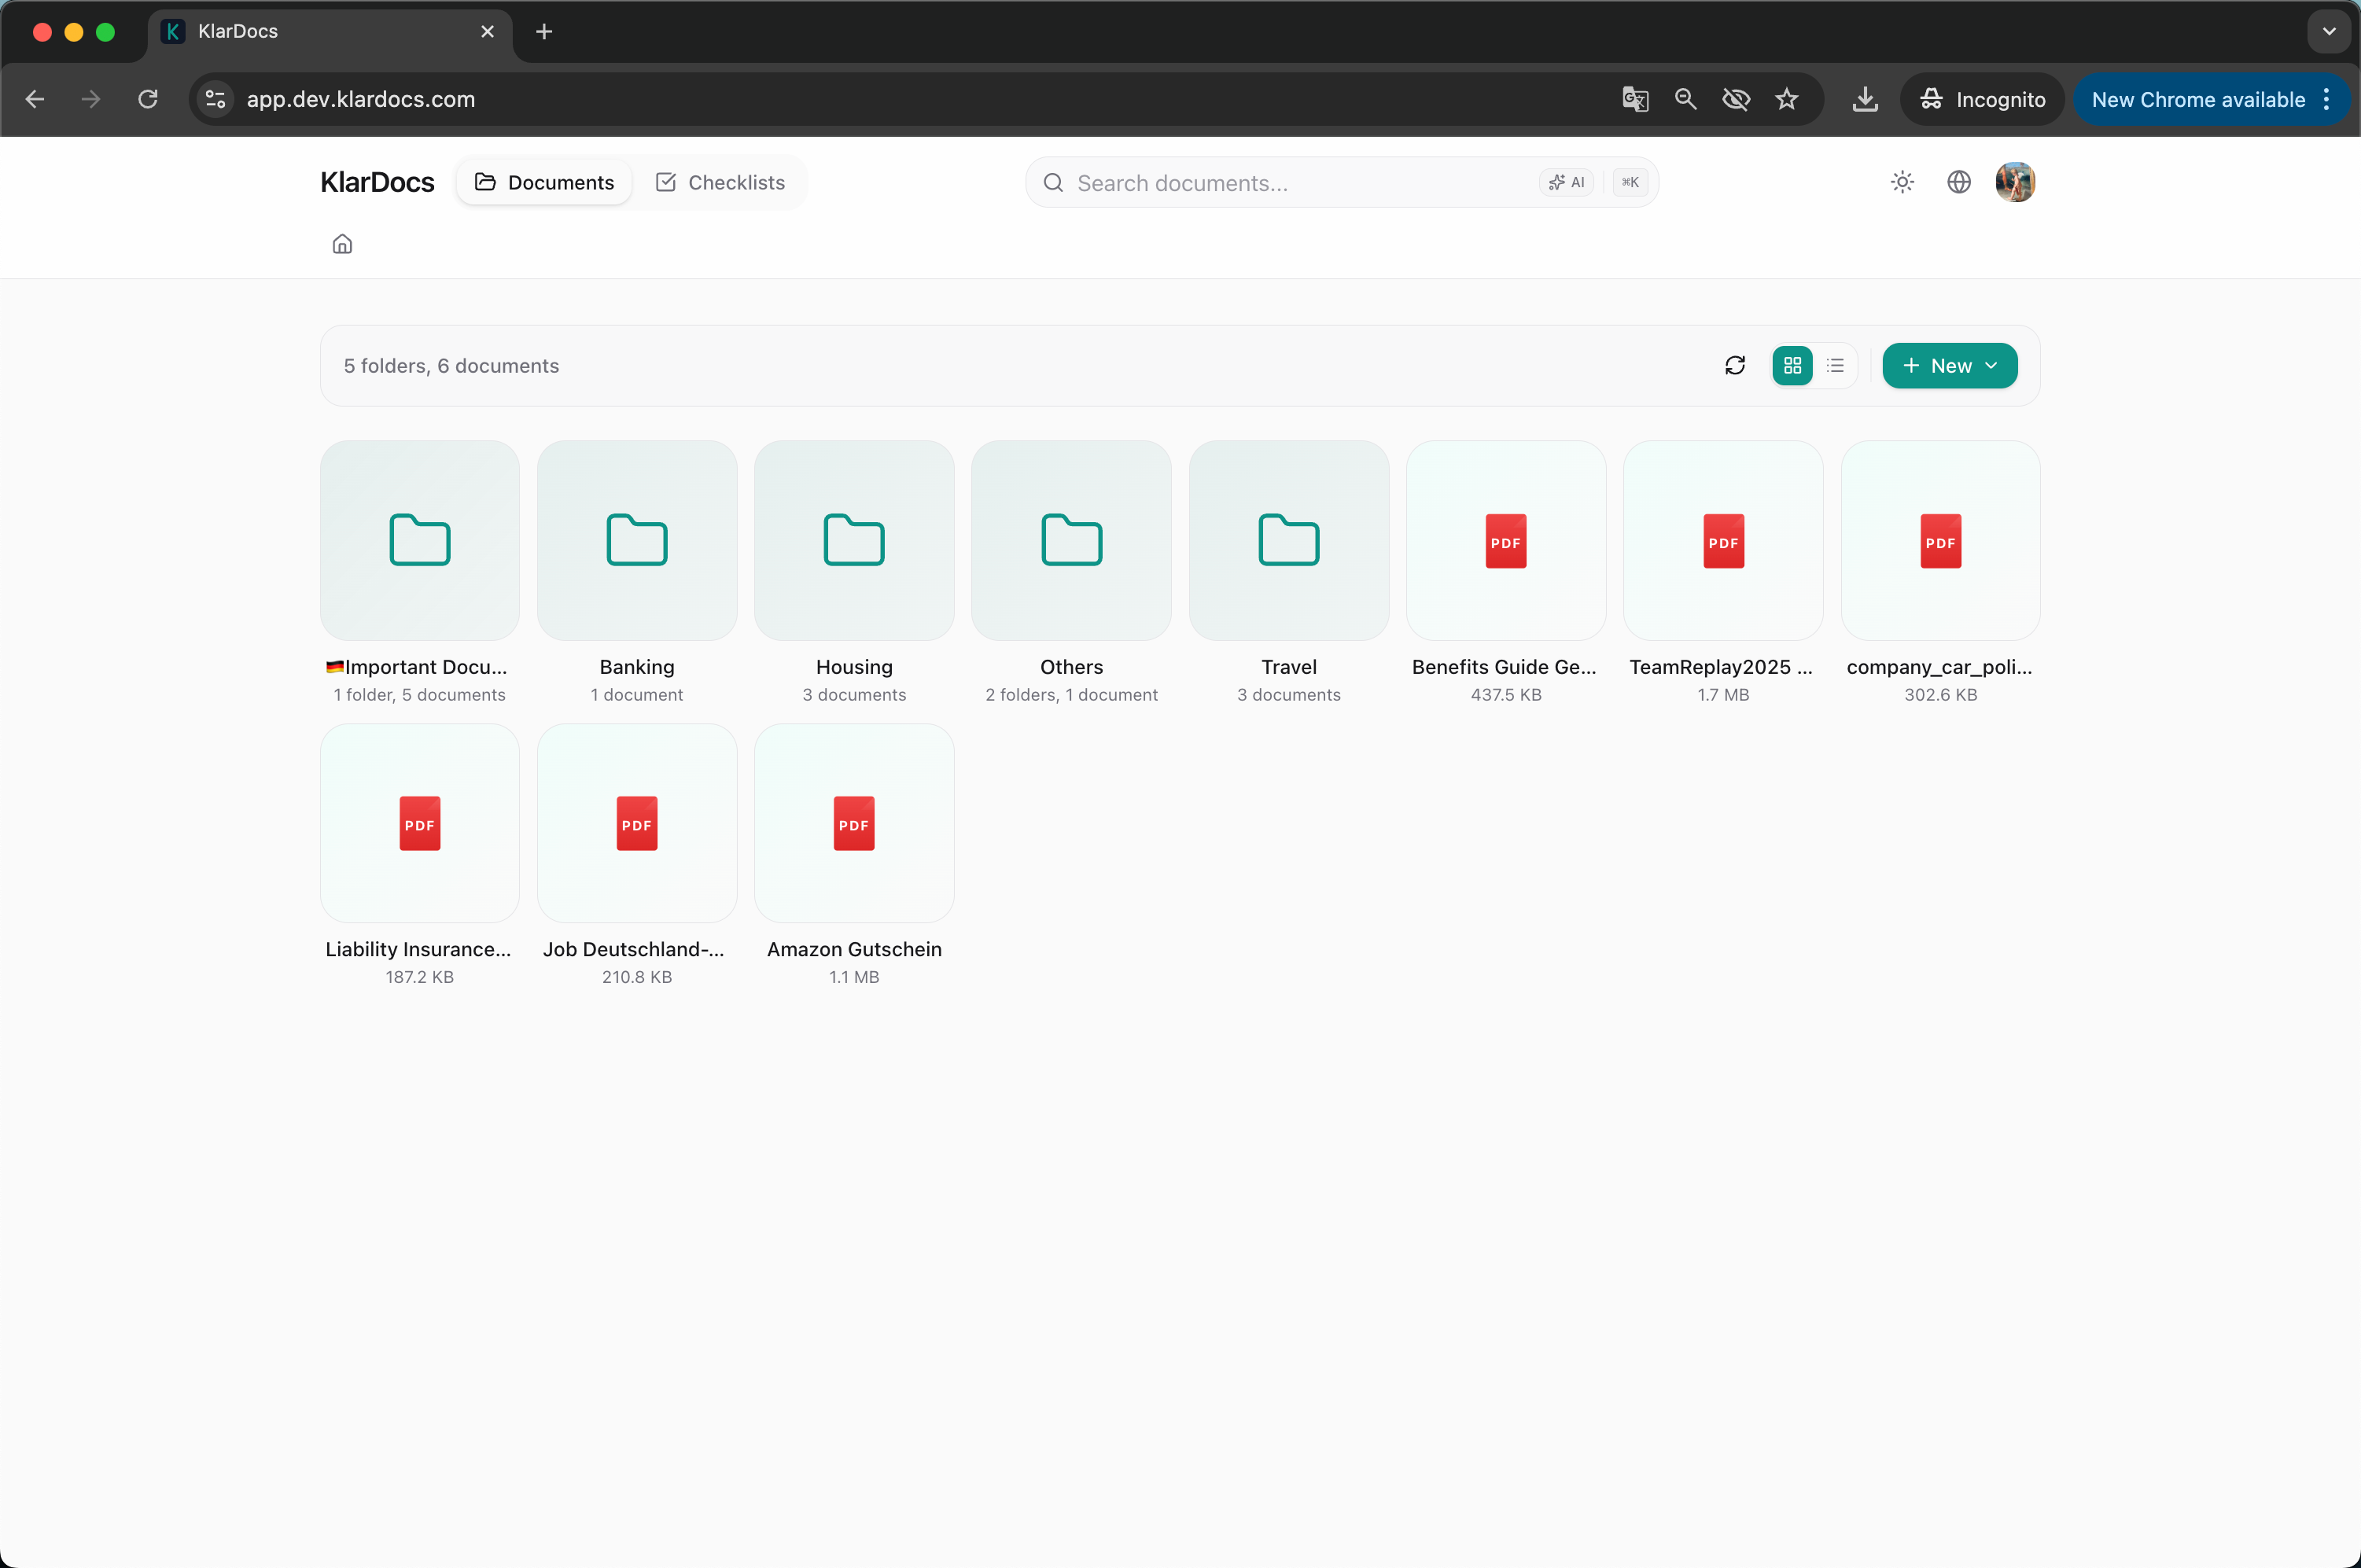Toggle light/dark theme sun icon

pyautogui.click(x=1902, y=182)
